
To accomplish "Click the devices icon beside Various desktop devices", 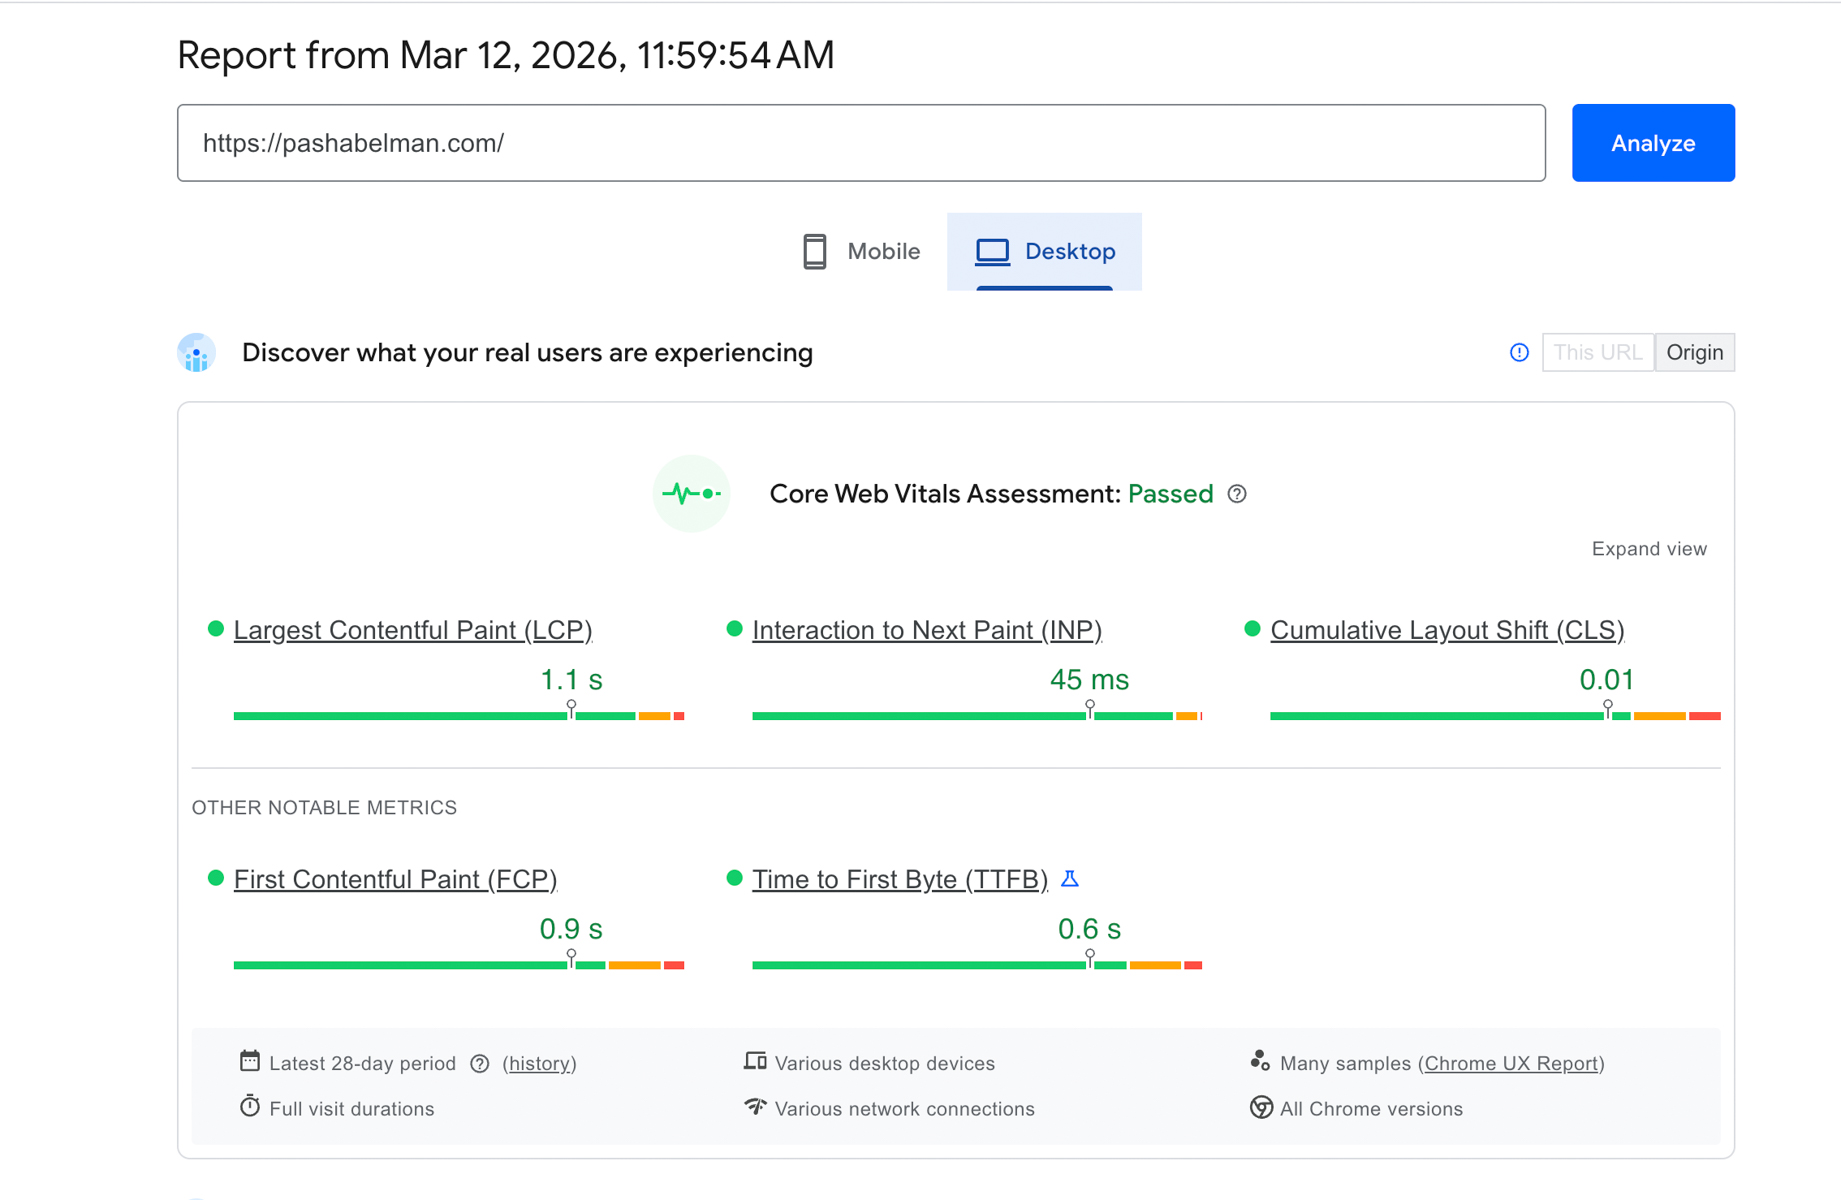I will coord(756,1061).
